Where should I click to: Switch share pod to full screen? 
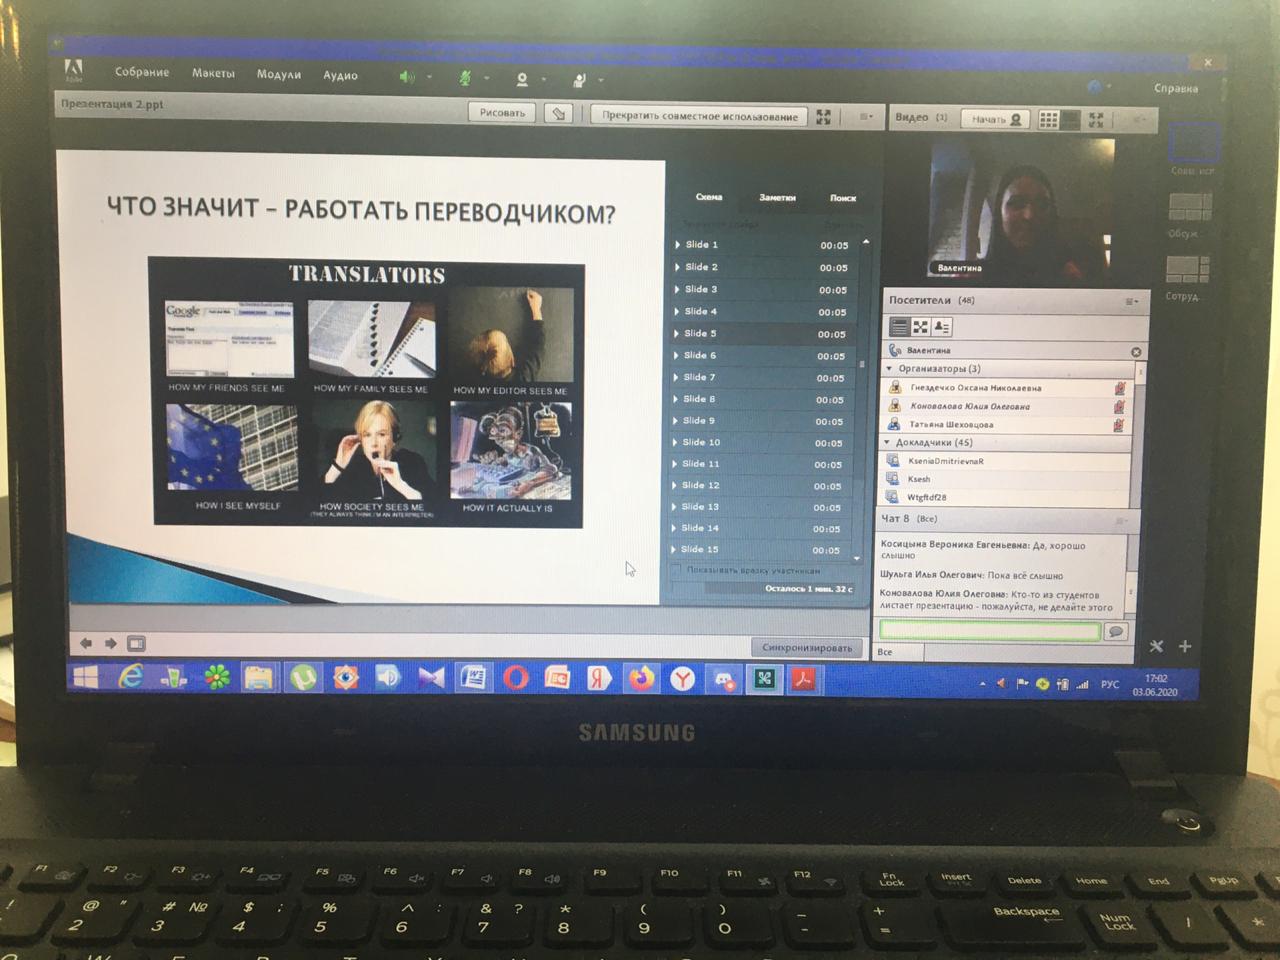824,117
